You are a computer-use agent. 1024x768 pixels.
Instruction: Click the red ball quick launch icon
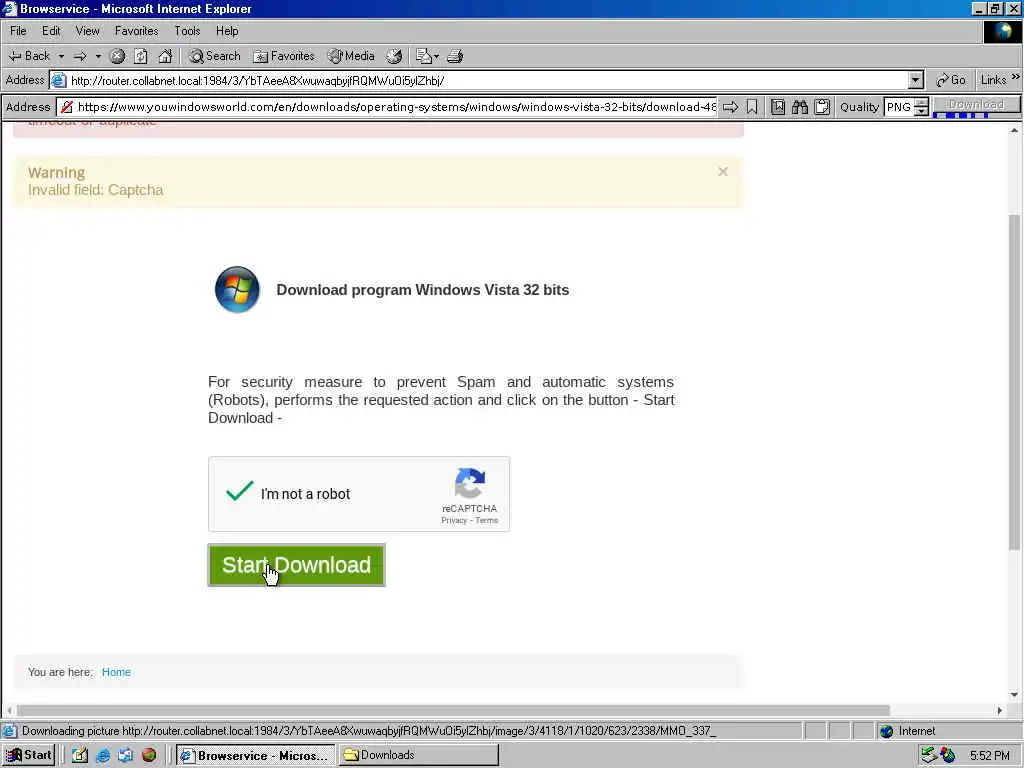tap(149, 756)
